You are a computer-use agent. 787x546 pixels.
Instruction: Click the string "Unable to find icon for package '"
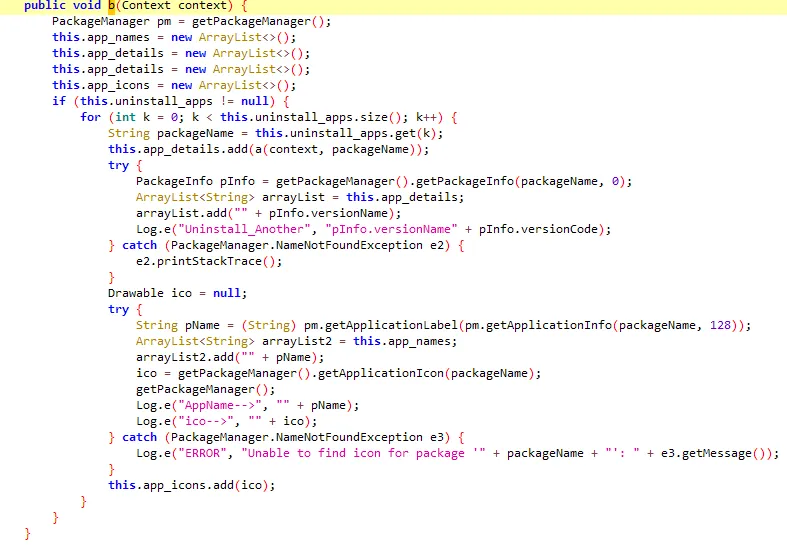pos(363,454)
